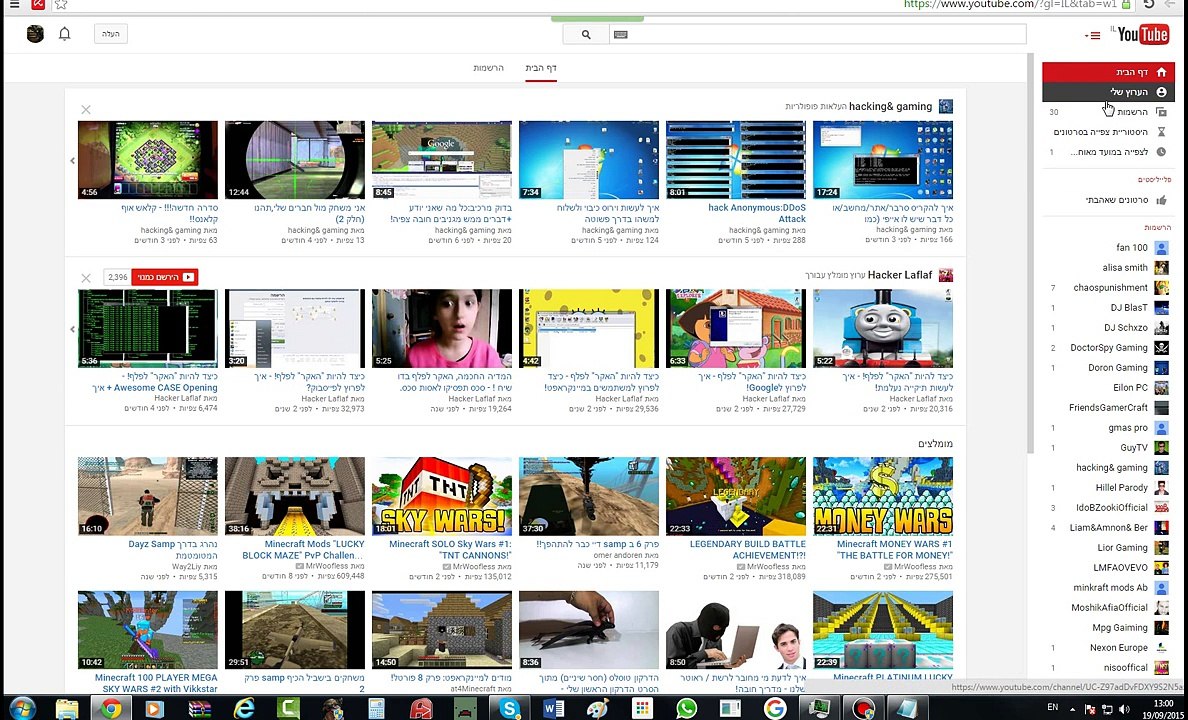
Task: Open the Windows Start menu
Action: pos(22,708)
